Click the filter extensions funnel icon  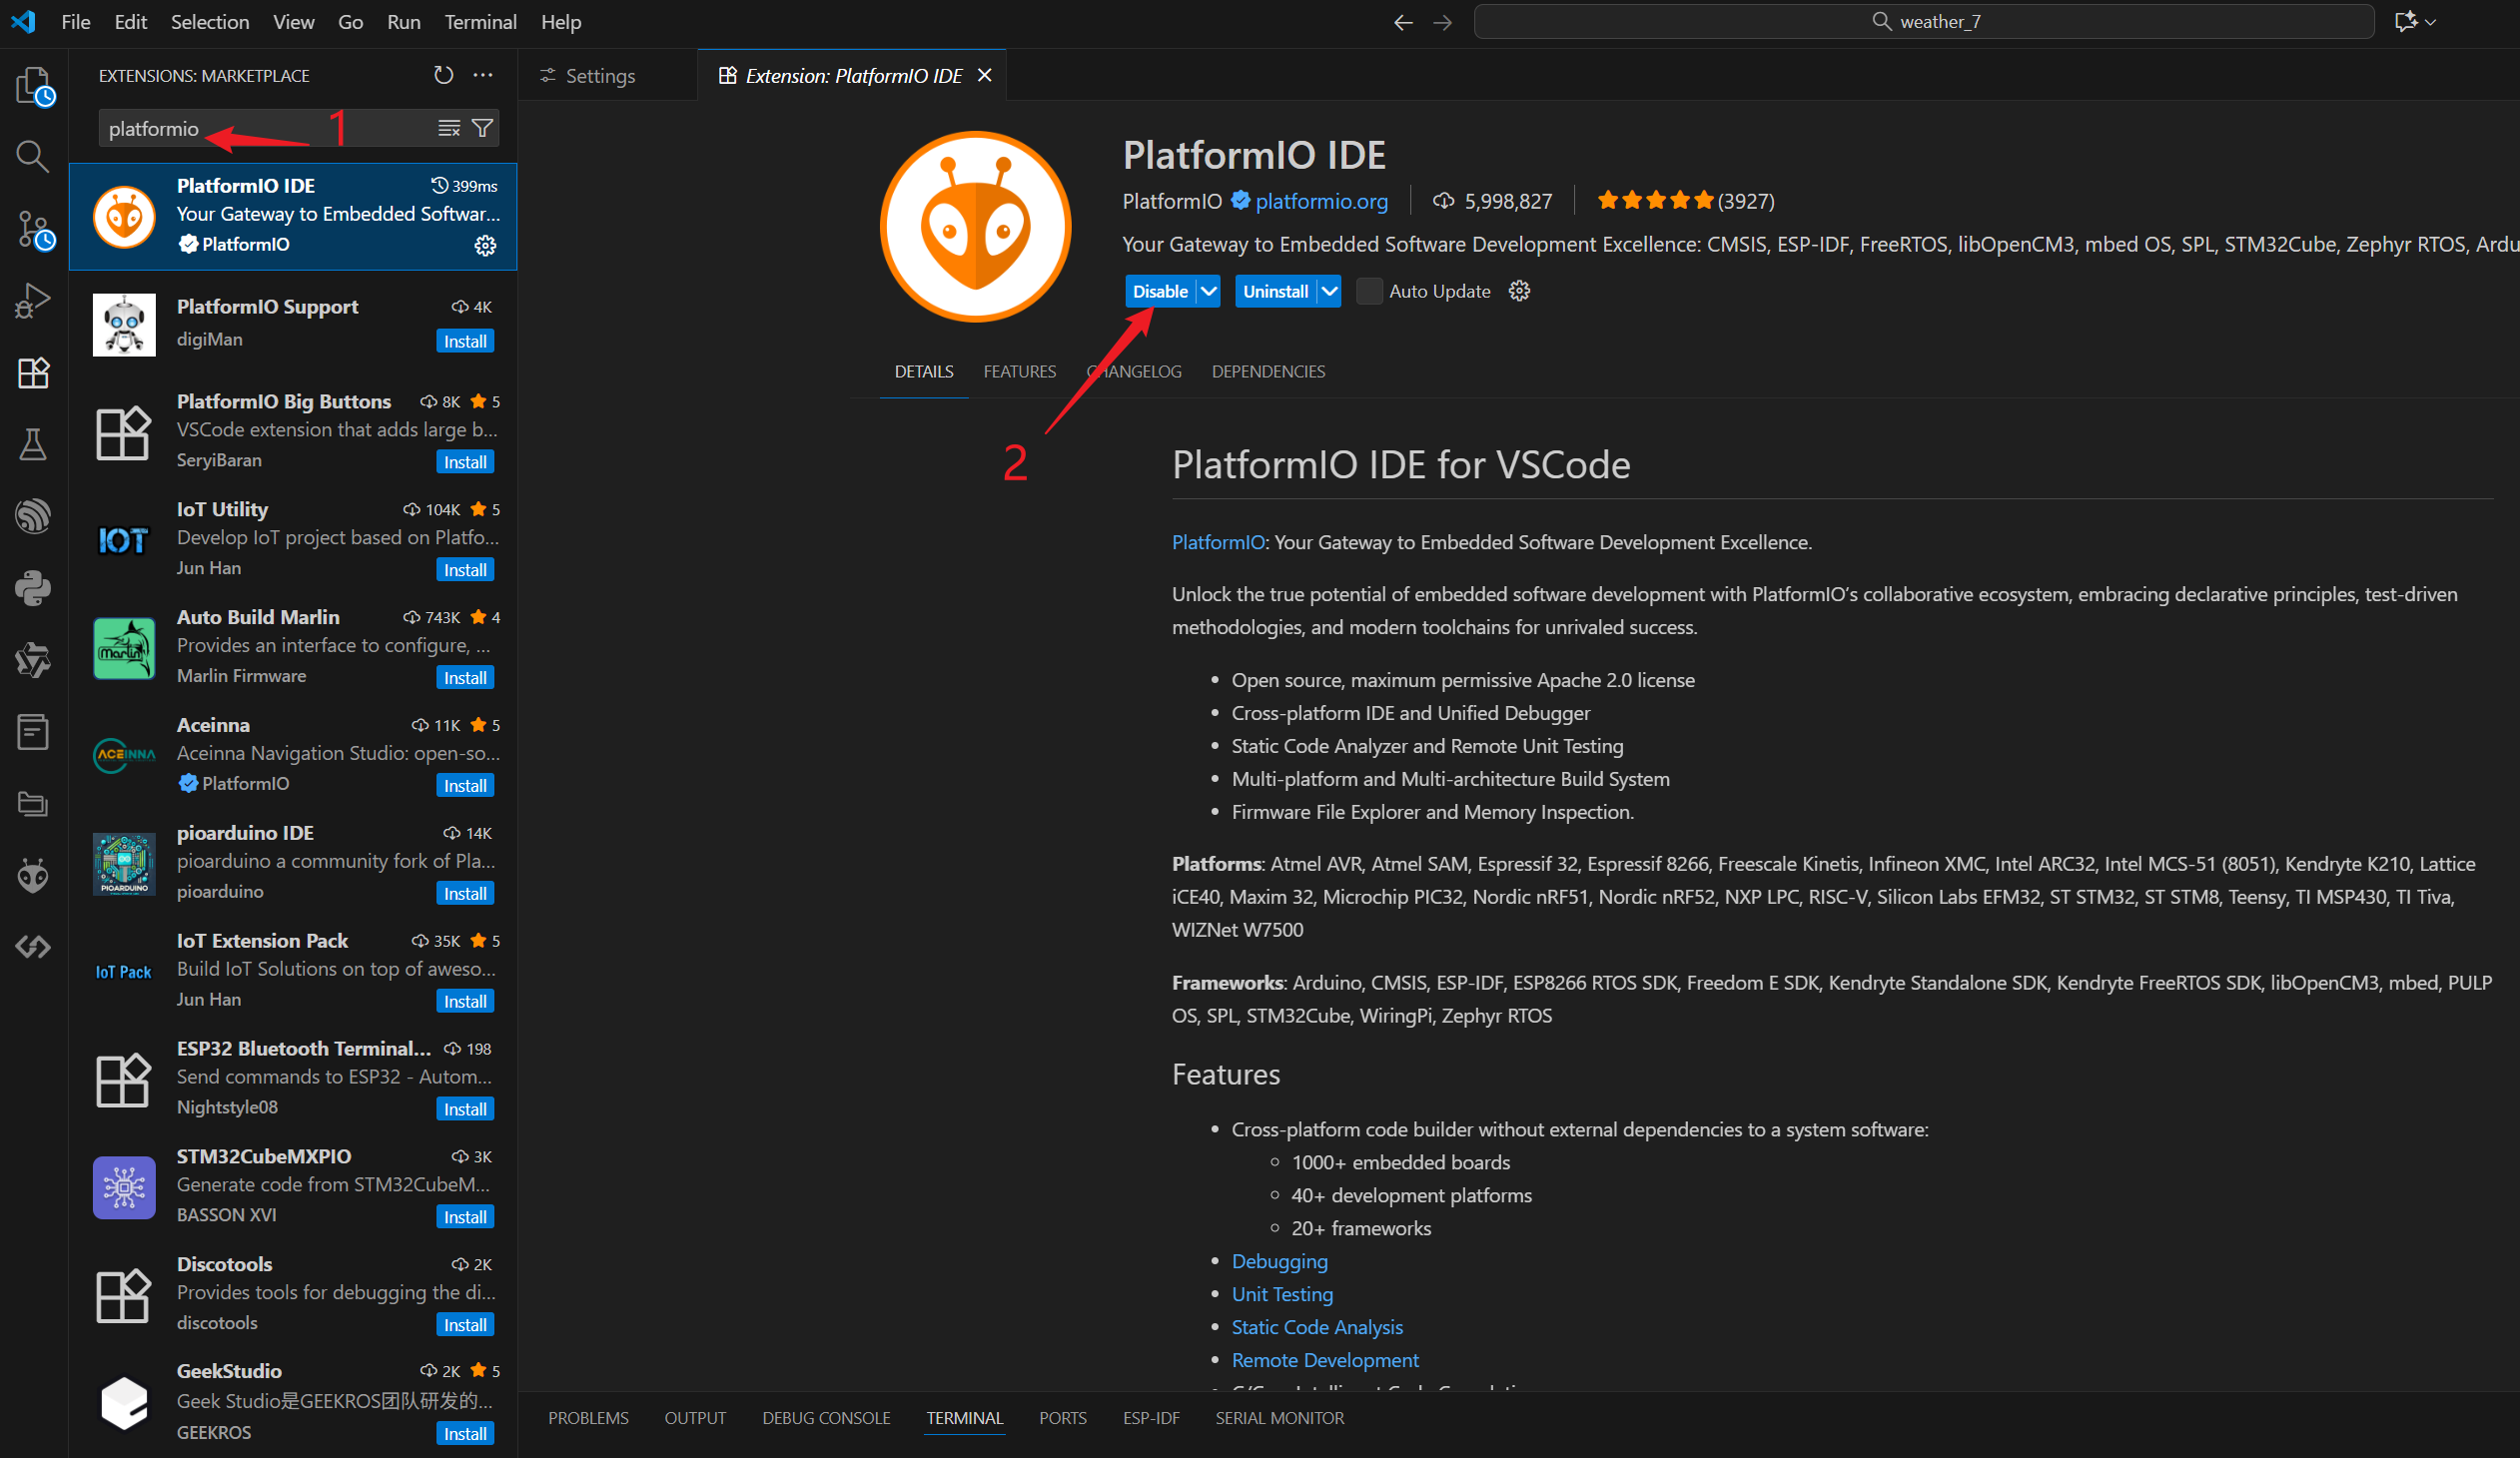[x=482, y=128]
